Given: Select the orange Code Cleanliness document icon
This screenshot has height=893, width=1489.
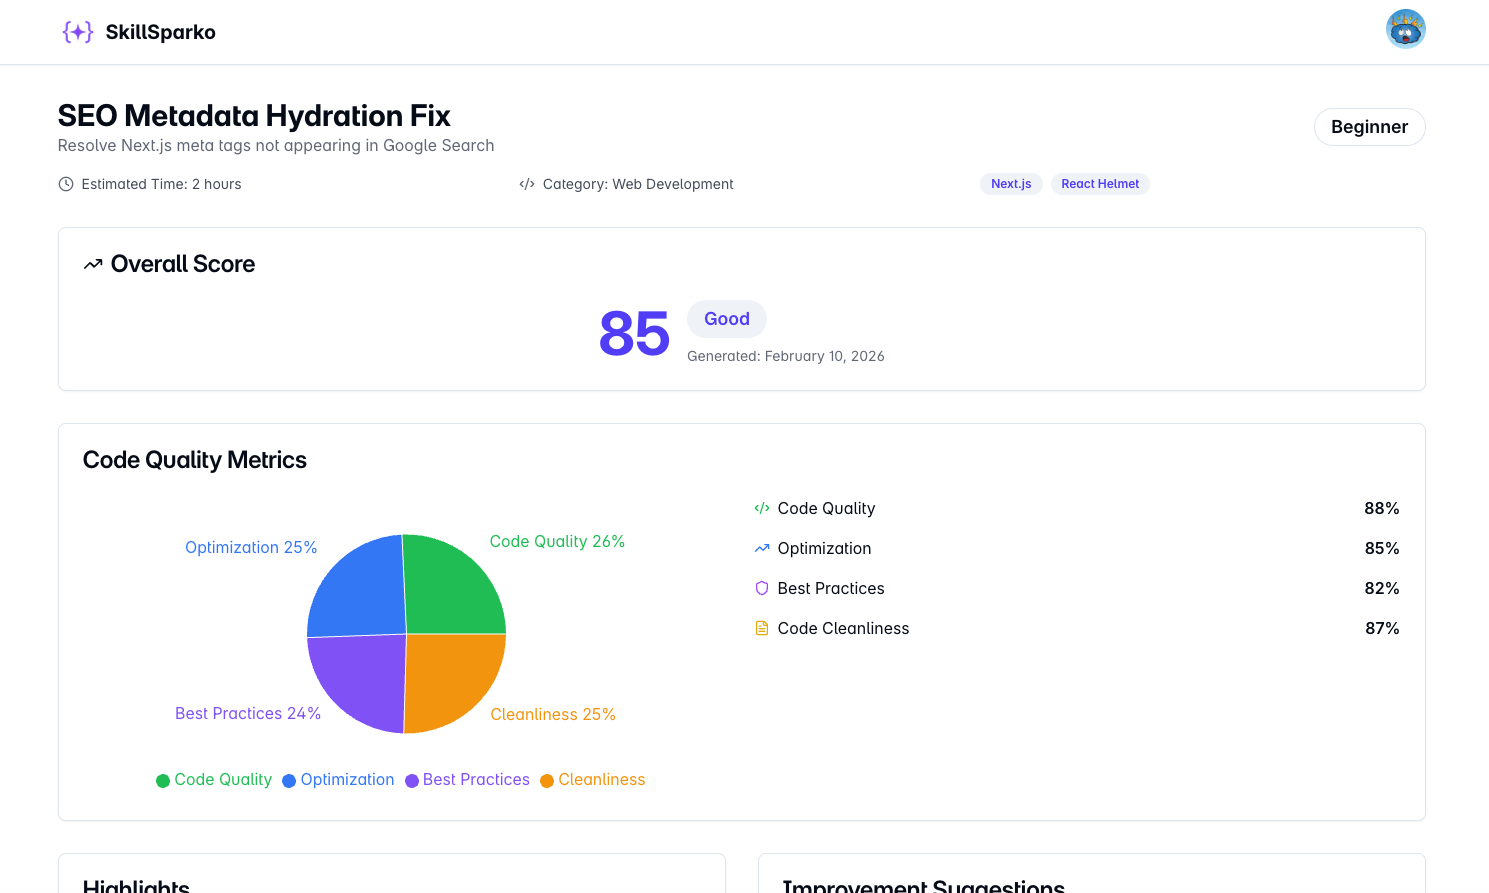Looking at the screenshot, I should click(x=761, y=628).
